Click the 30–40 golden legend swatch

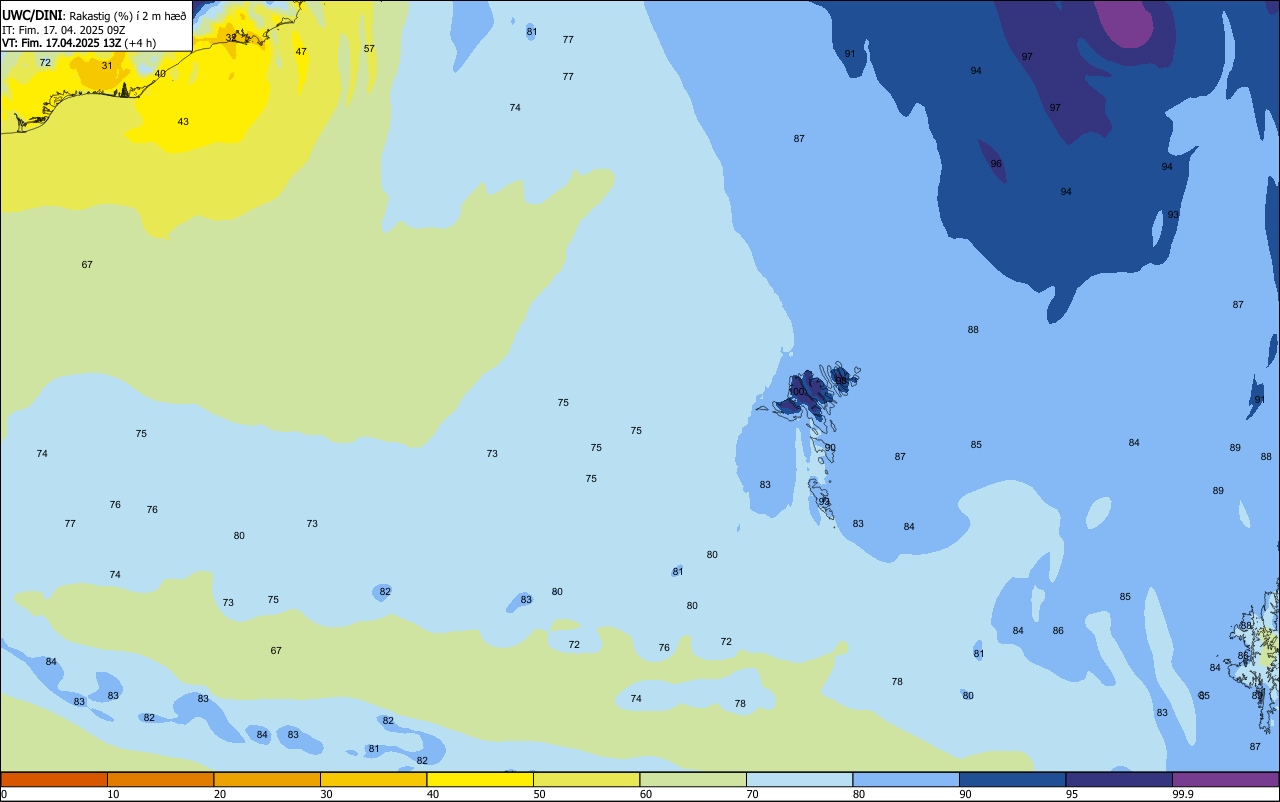(x=373, y=779)
